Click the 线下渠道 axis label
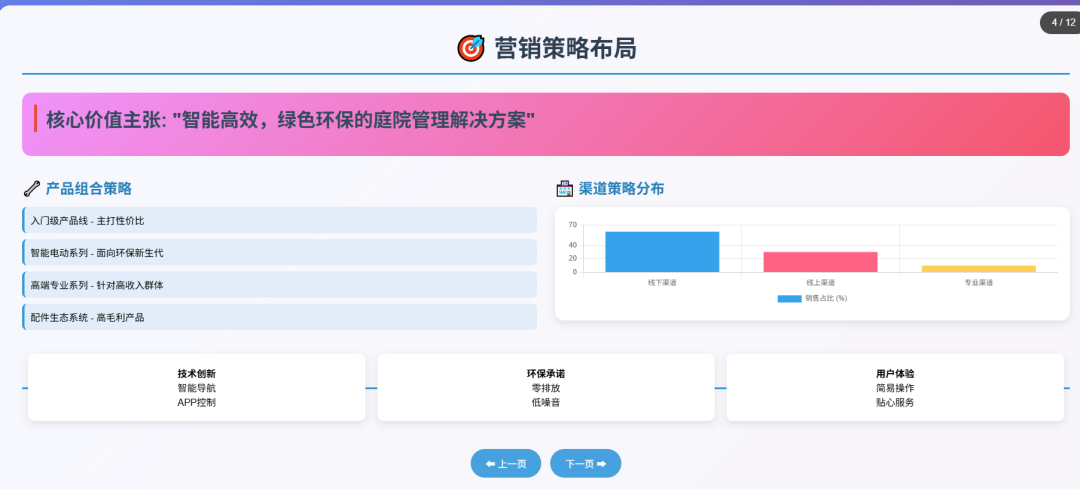This screenshot has height=489, width=1080. click(x=662, y=282)
